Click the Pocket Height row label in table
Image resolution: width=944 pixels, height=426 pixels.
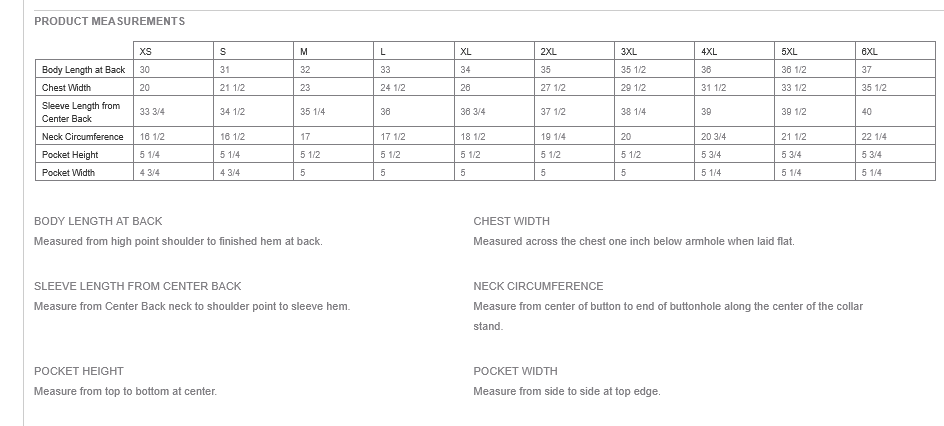70,155
